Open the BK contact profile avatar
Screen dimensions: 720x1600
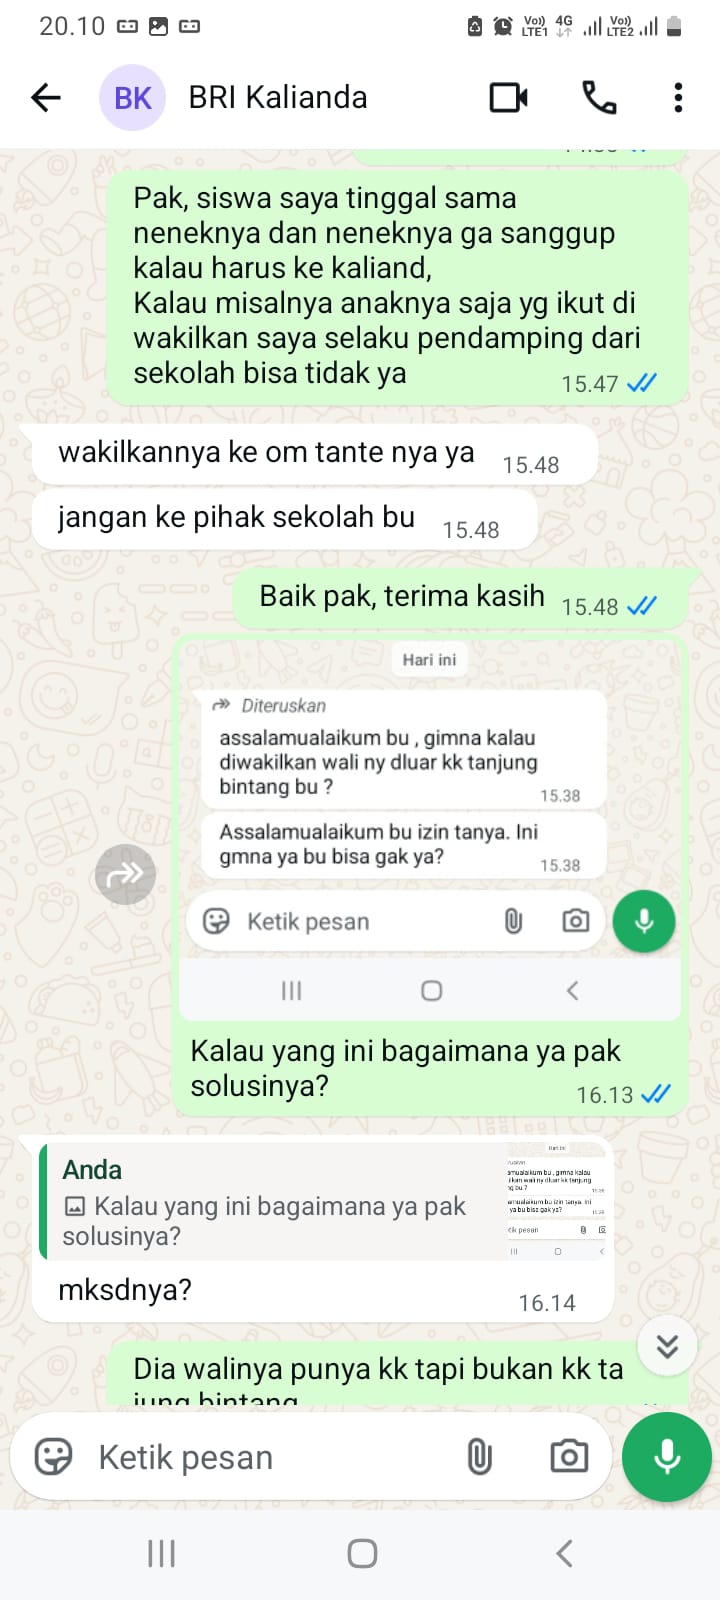[x=132, y=98]
